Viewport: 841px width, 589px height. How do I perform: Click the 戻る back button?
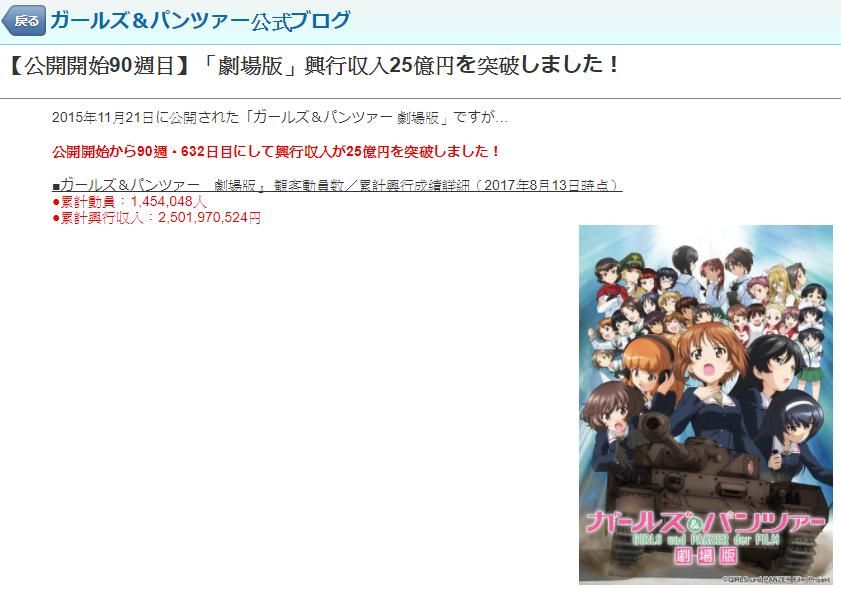tap(24, 21)
